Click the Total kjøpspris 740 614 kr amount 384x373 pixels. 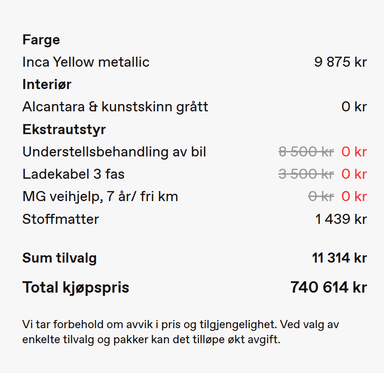pos(329,287)
